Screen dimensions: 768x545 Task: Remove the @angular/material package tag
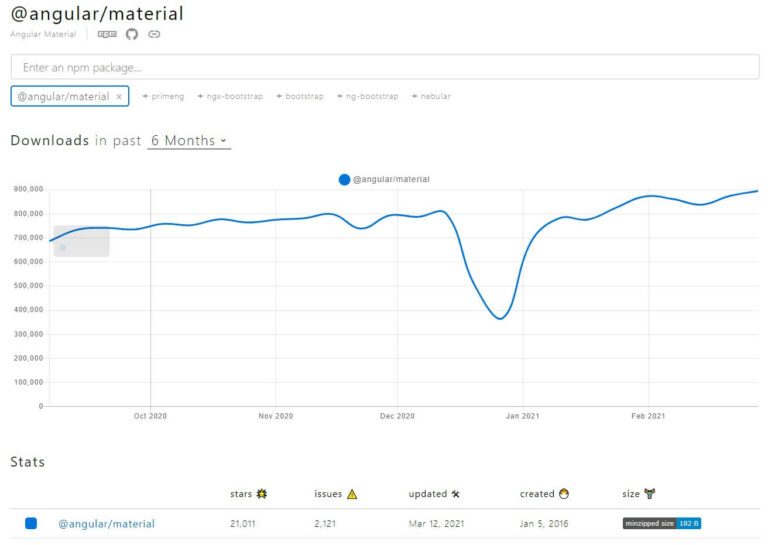point(119,97)
